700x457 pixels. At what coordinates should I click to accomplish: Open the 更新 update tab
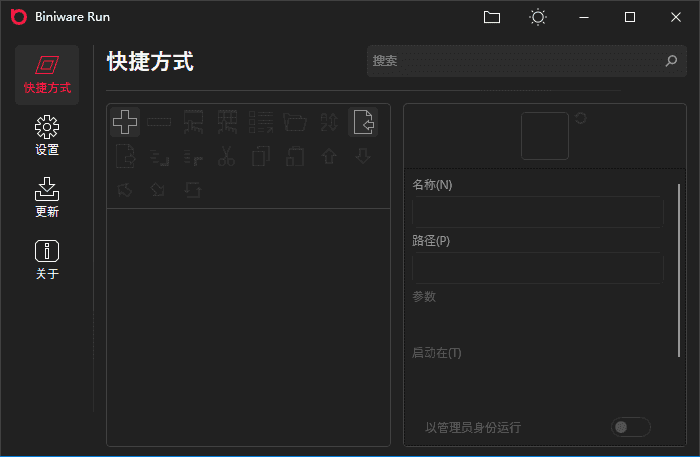[47, 197]
